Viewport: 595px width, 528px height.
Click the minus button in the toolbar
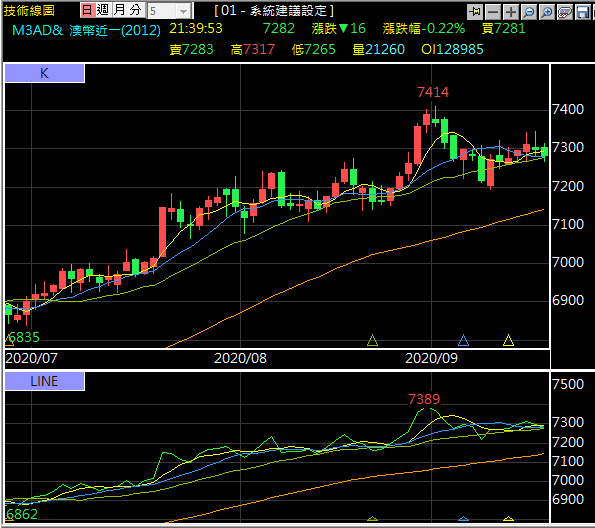point(493,12)
